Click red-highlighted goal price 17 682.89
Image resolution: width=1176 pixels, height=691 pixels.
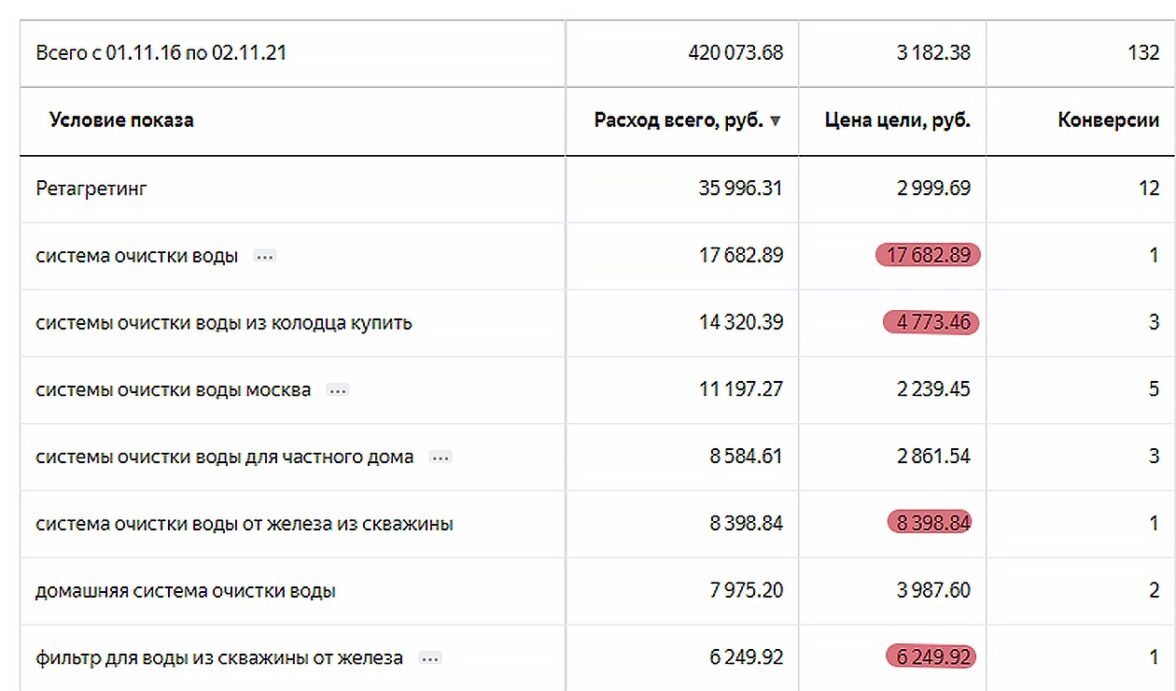coord(928,255)
